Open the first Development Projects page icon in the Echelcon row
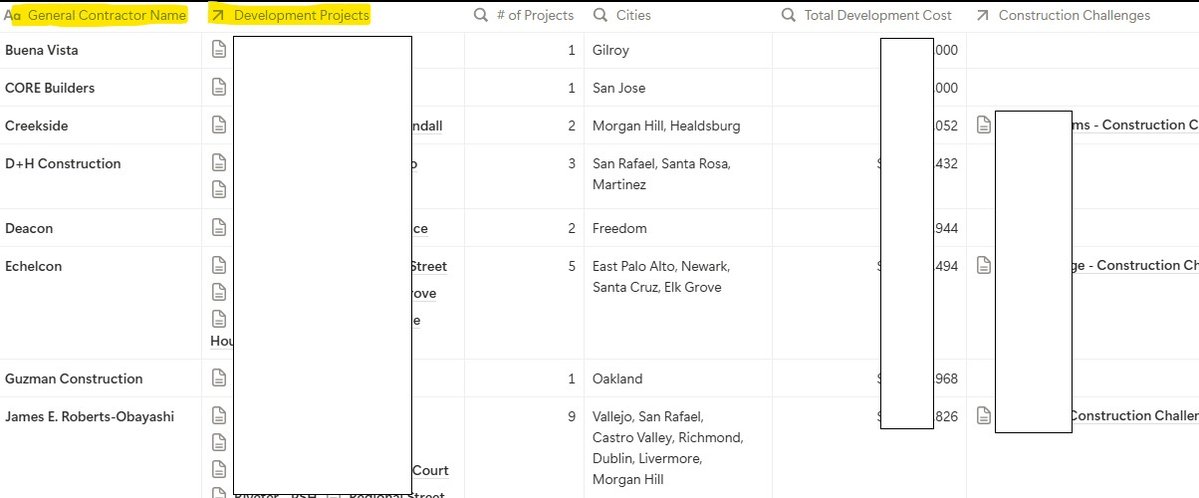 click(x=219, y=265)
